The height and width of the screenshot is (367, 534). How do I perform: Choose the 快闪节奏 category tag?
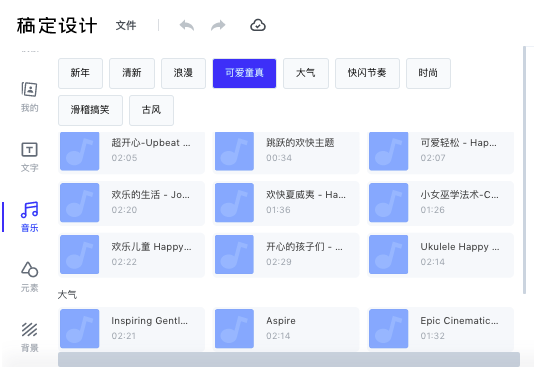(x=367, y=73)
